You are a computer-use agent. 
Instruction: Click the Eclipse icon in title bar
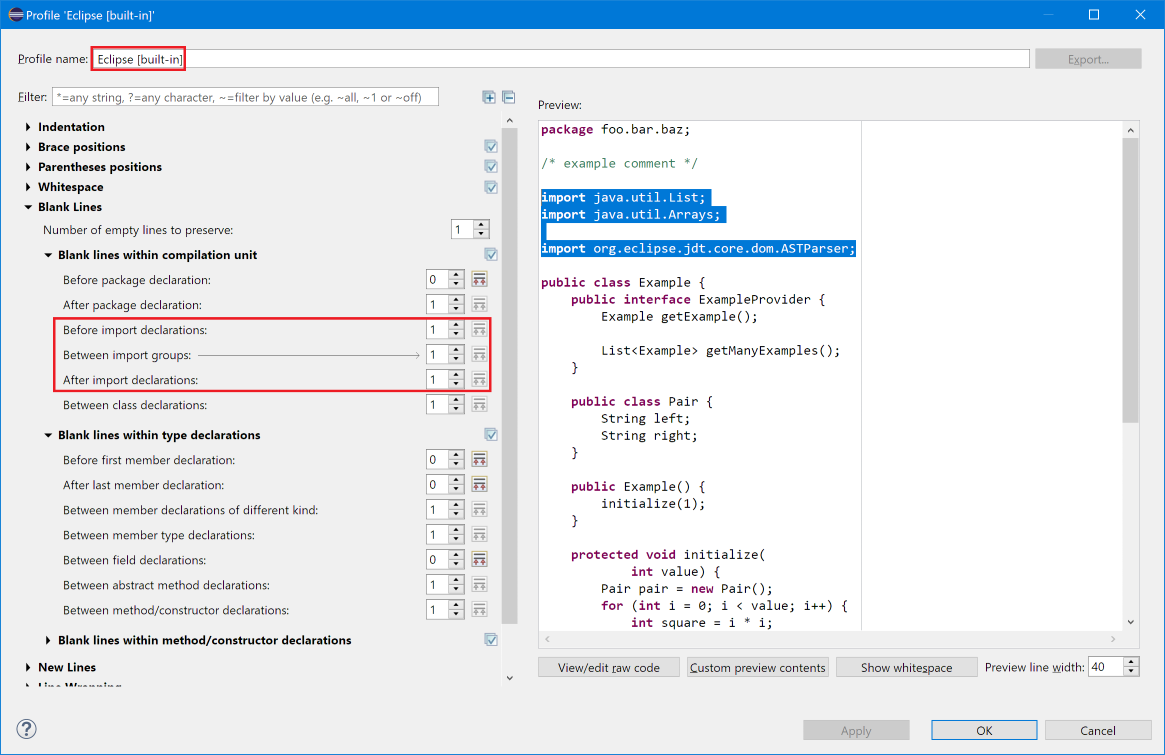15,15
